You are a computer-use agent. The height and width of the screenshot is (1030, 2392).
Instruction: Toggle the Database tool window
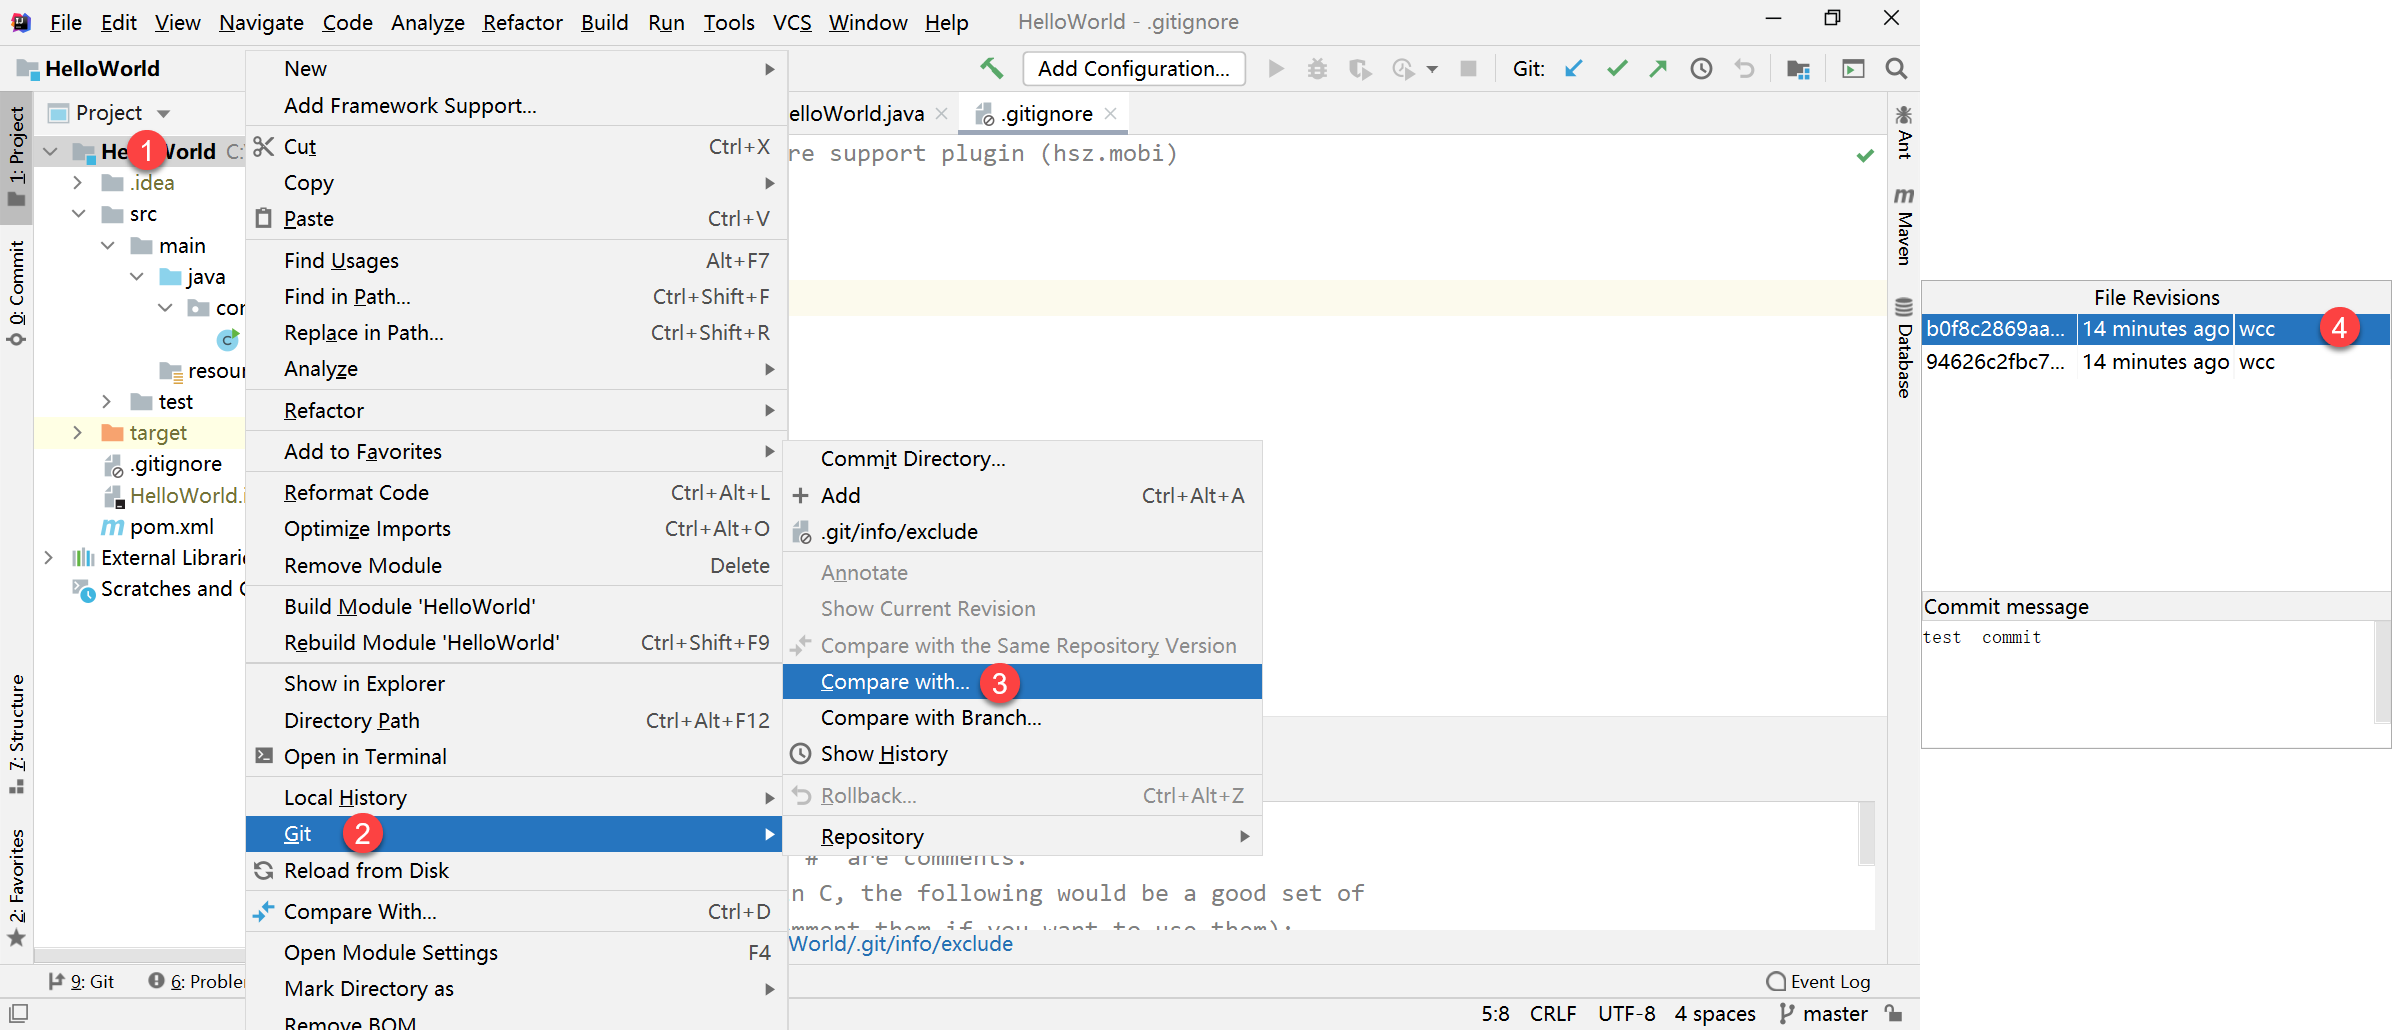point(1904,348)
